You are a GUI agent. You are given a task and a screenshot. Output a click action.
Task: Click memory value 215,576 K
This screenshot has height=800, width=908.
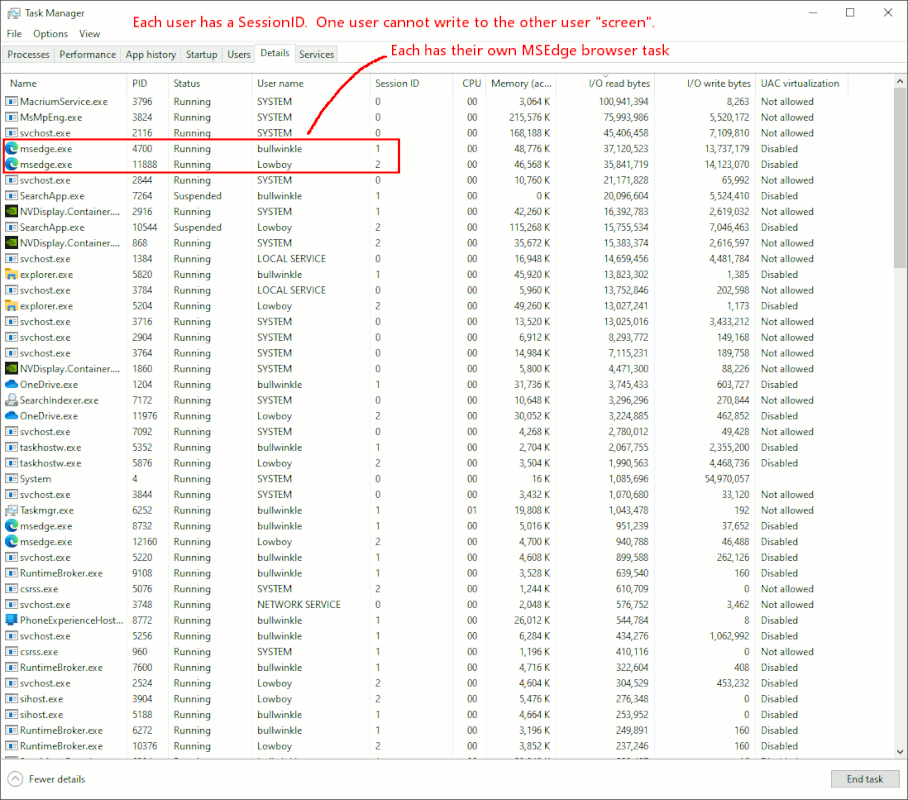tap(529, 117)
